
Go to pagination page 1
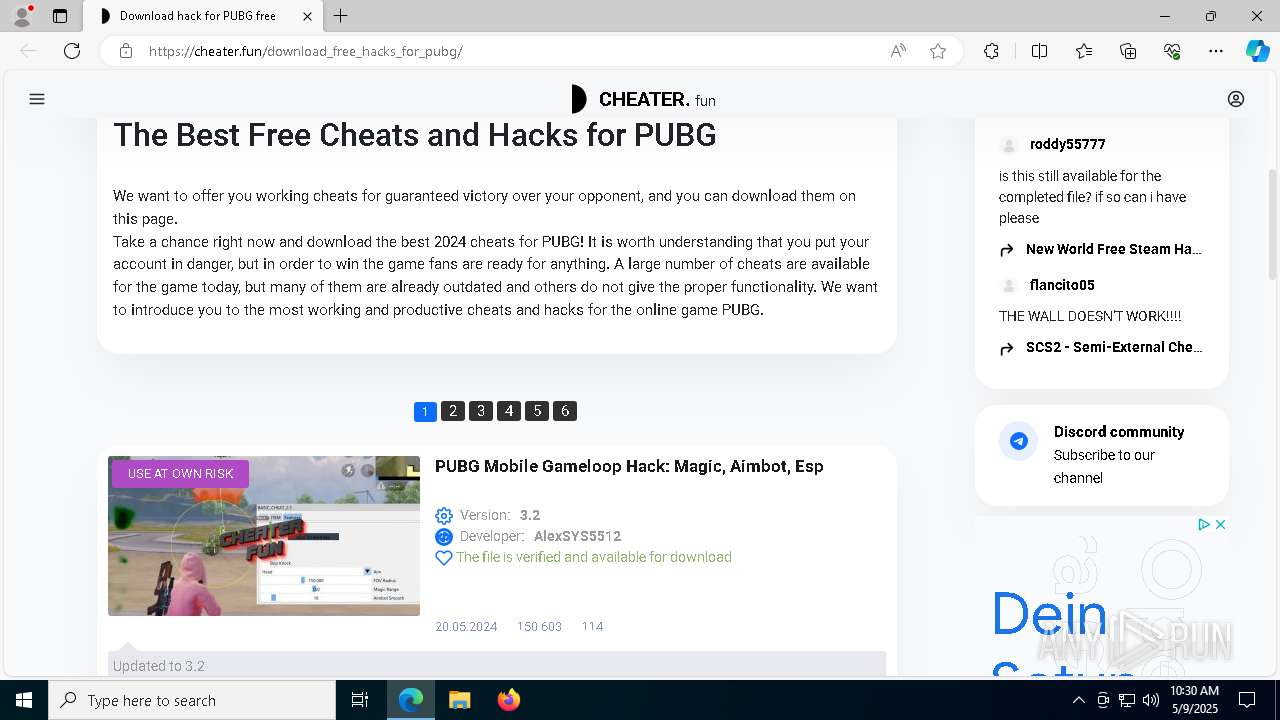tap(425, 411)
